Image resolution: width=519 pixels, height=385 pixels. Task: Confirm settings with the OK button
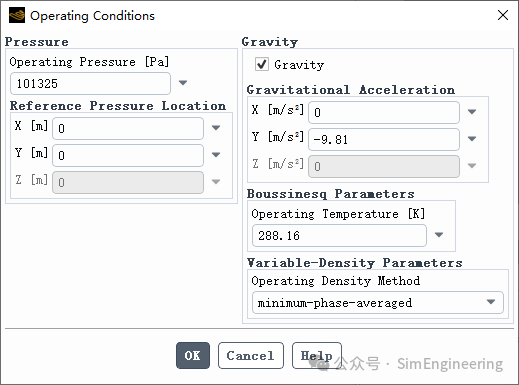coord(193,355)
